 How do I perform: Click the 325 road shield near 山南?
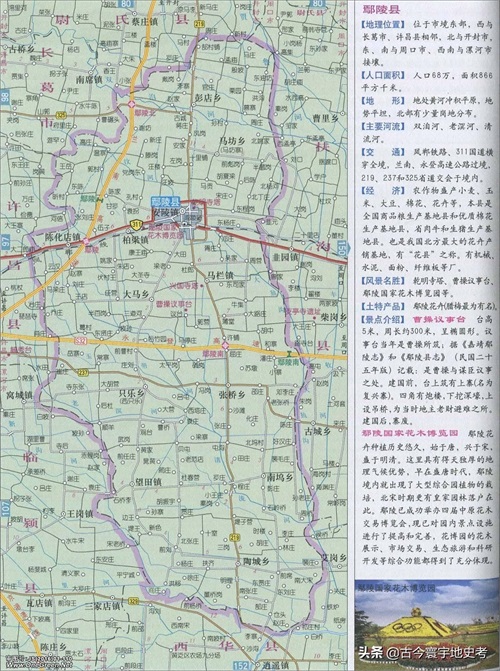(61, 115)
